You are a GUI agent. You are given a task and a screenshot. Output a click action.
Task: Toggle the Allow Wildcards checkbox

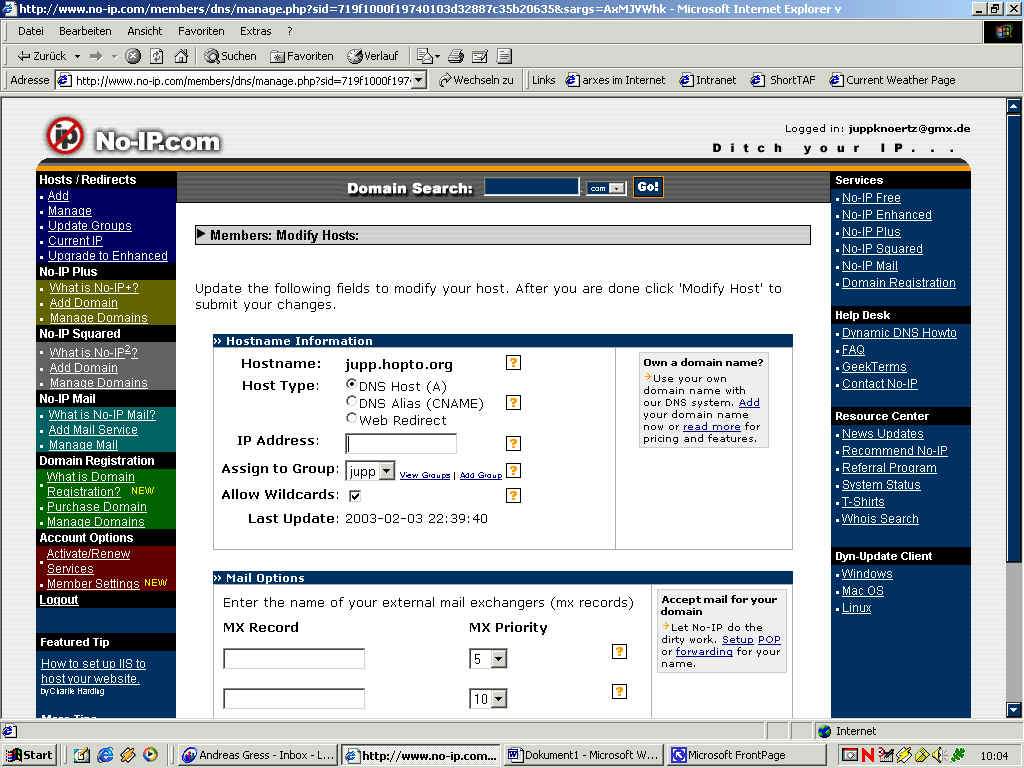[x=355, y=495]
